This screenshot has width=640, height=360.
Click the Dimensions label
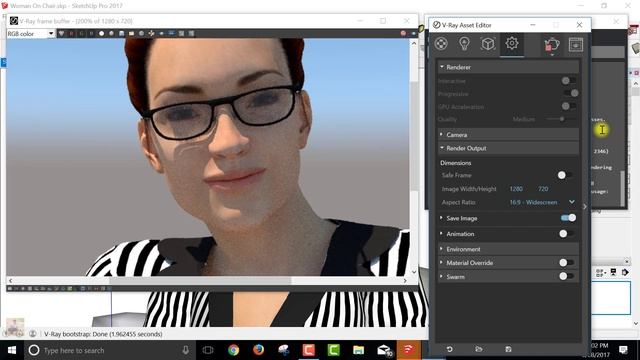(456, 163)
